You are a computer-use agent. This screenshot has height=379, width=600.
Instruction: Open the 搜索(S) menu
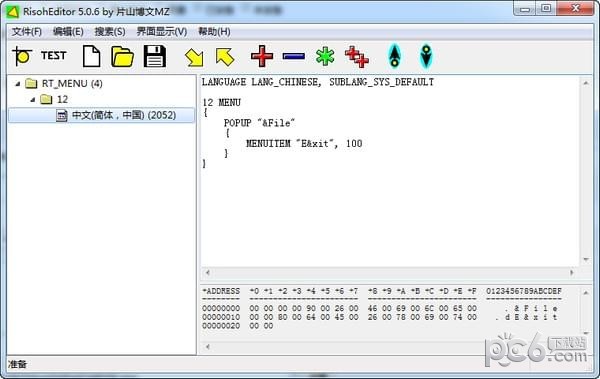(x=110, y=31)
